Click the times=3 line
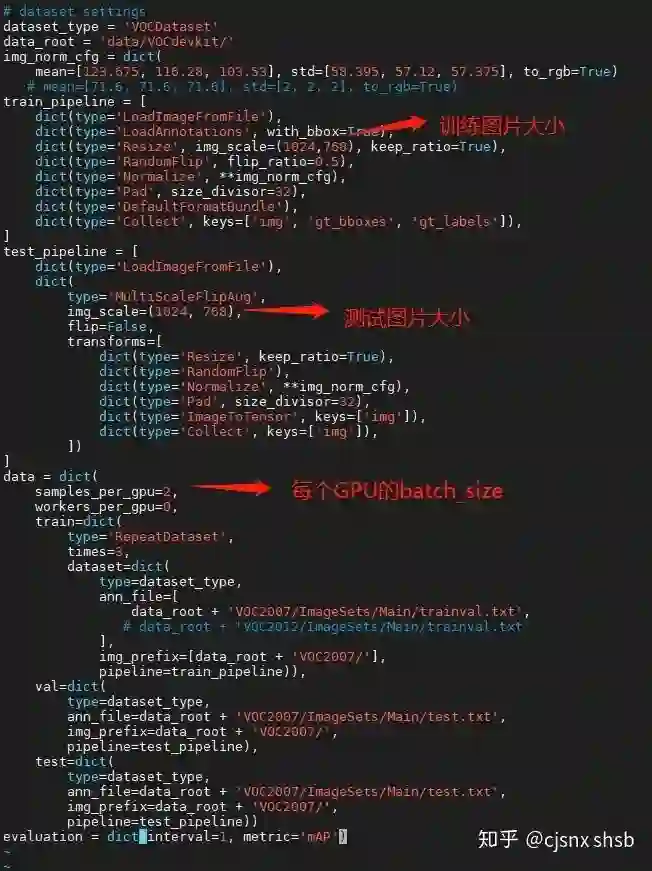Viewport: 652px width, 871px height. pyautogui.click(x=98, y=552)
